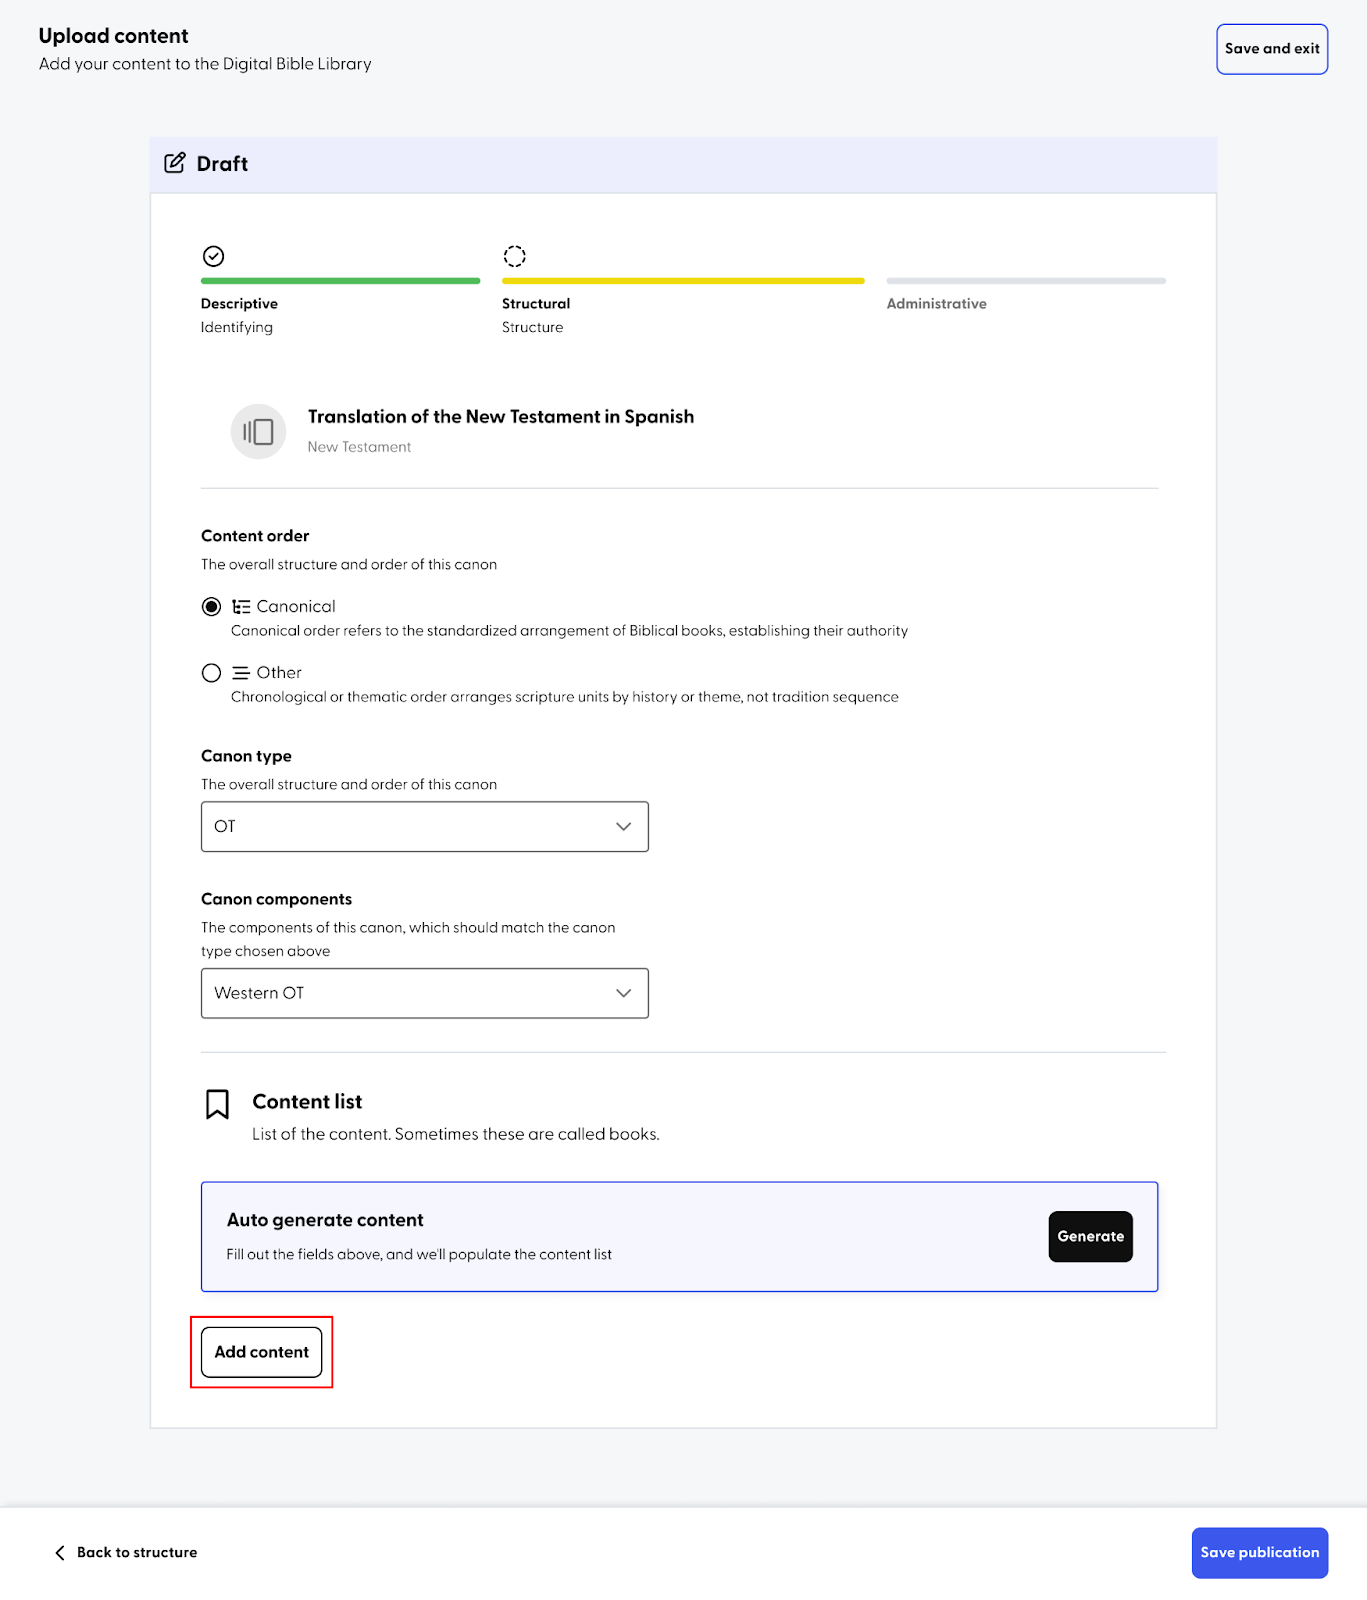1367x1600 pixels.
Task: Click the Save and exit button
Action: coord(1272,49)
